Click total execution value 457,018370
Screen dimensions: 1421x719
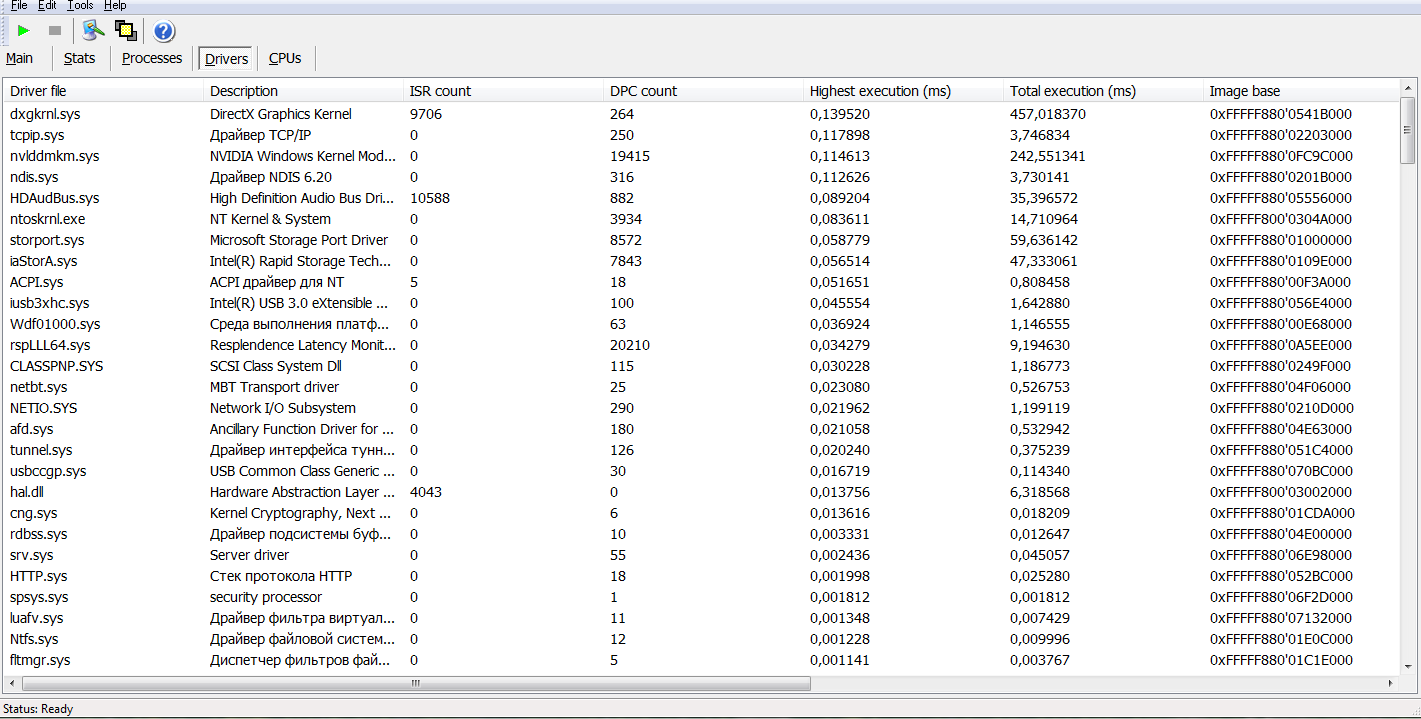(1048, 114)
